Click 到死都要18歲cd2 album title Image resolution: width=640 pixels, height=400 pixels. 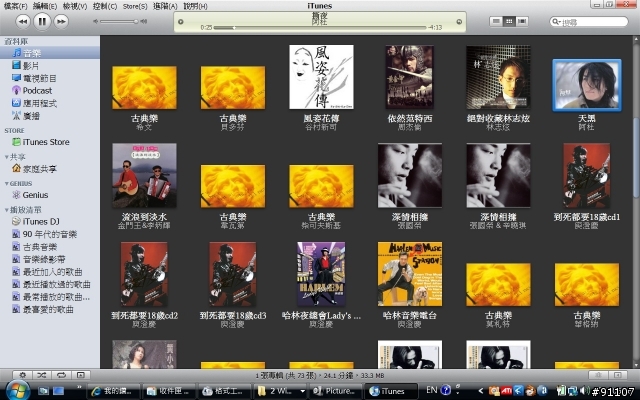[x=144, y=316]
